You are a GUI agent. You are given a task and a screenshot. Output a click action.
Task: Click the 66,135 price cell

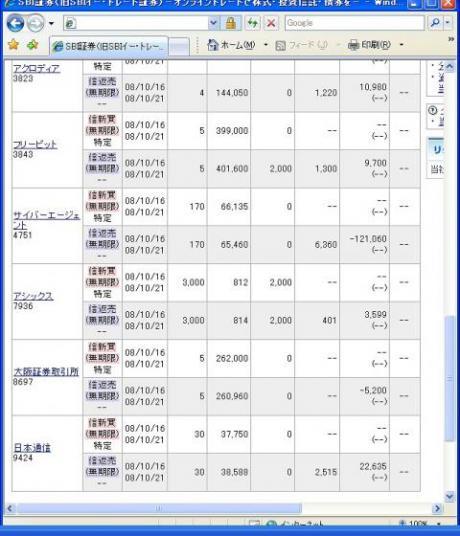[234, 206]
